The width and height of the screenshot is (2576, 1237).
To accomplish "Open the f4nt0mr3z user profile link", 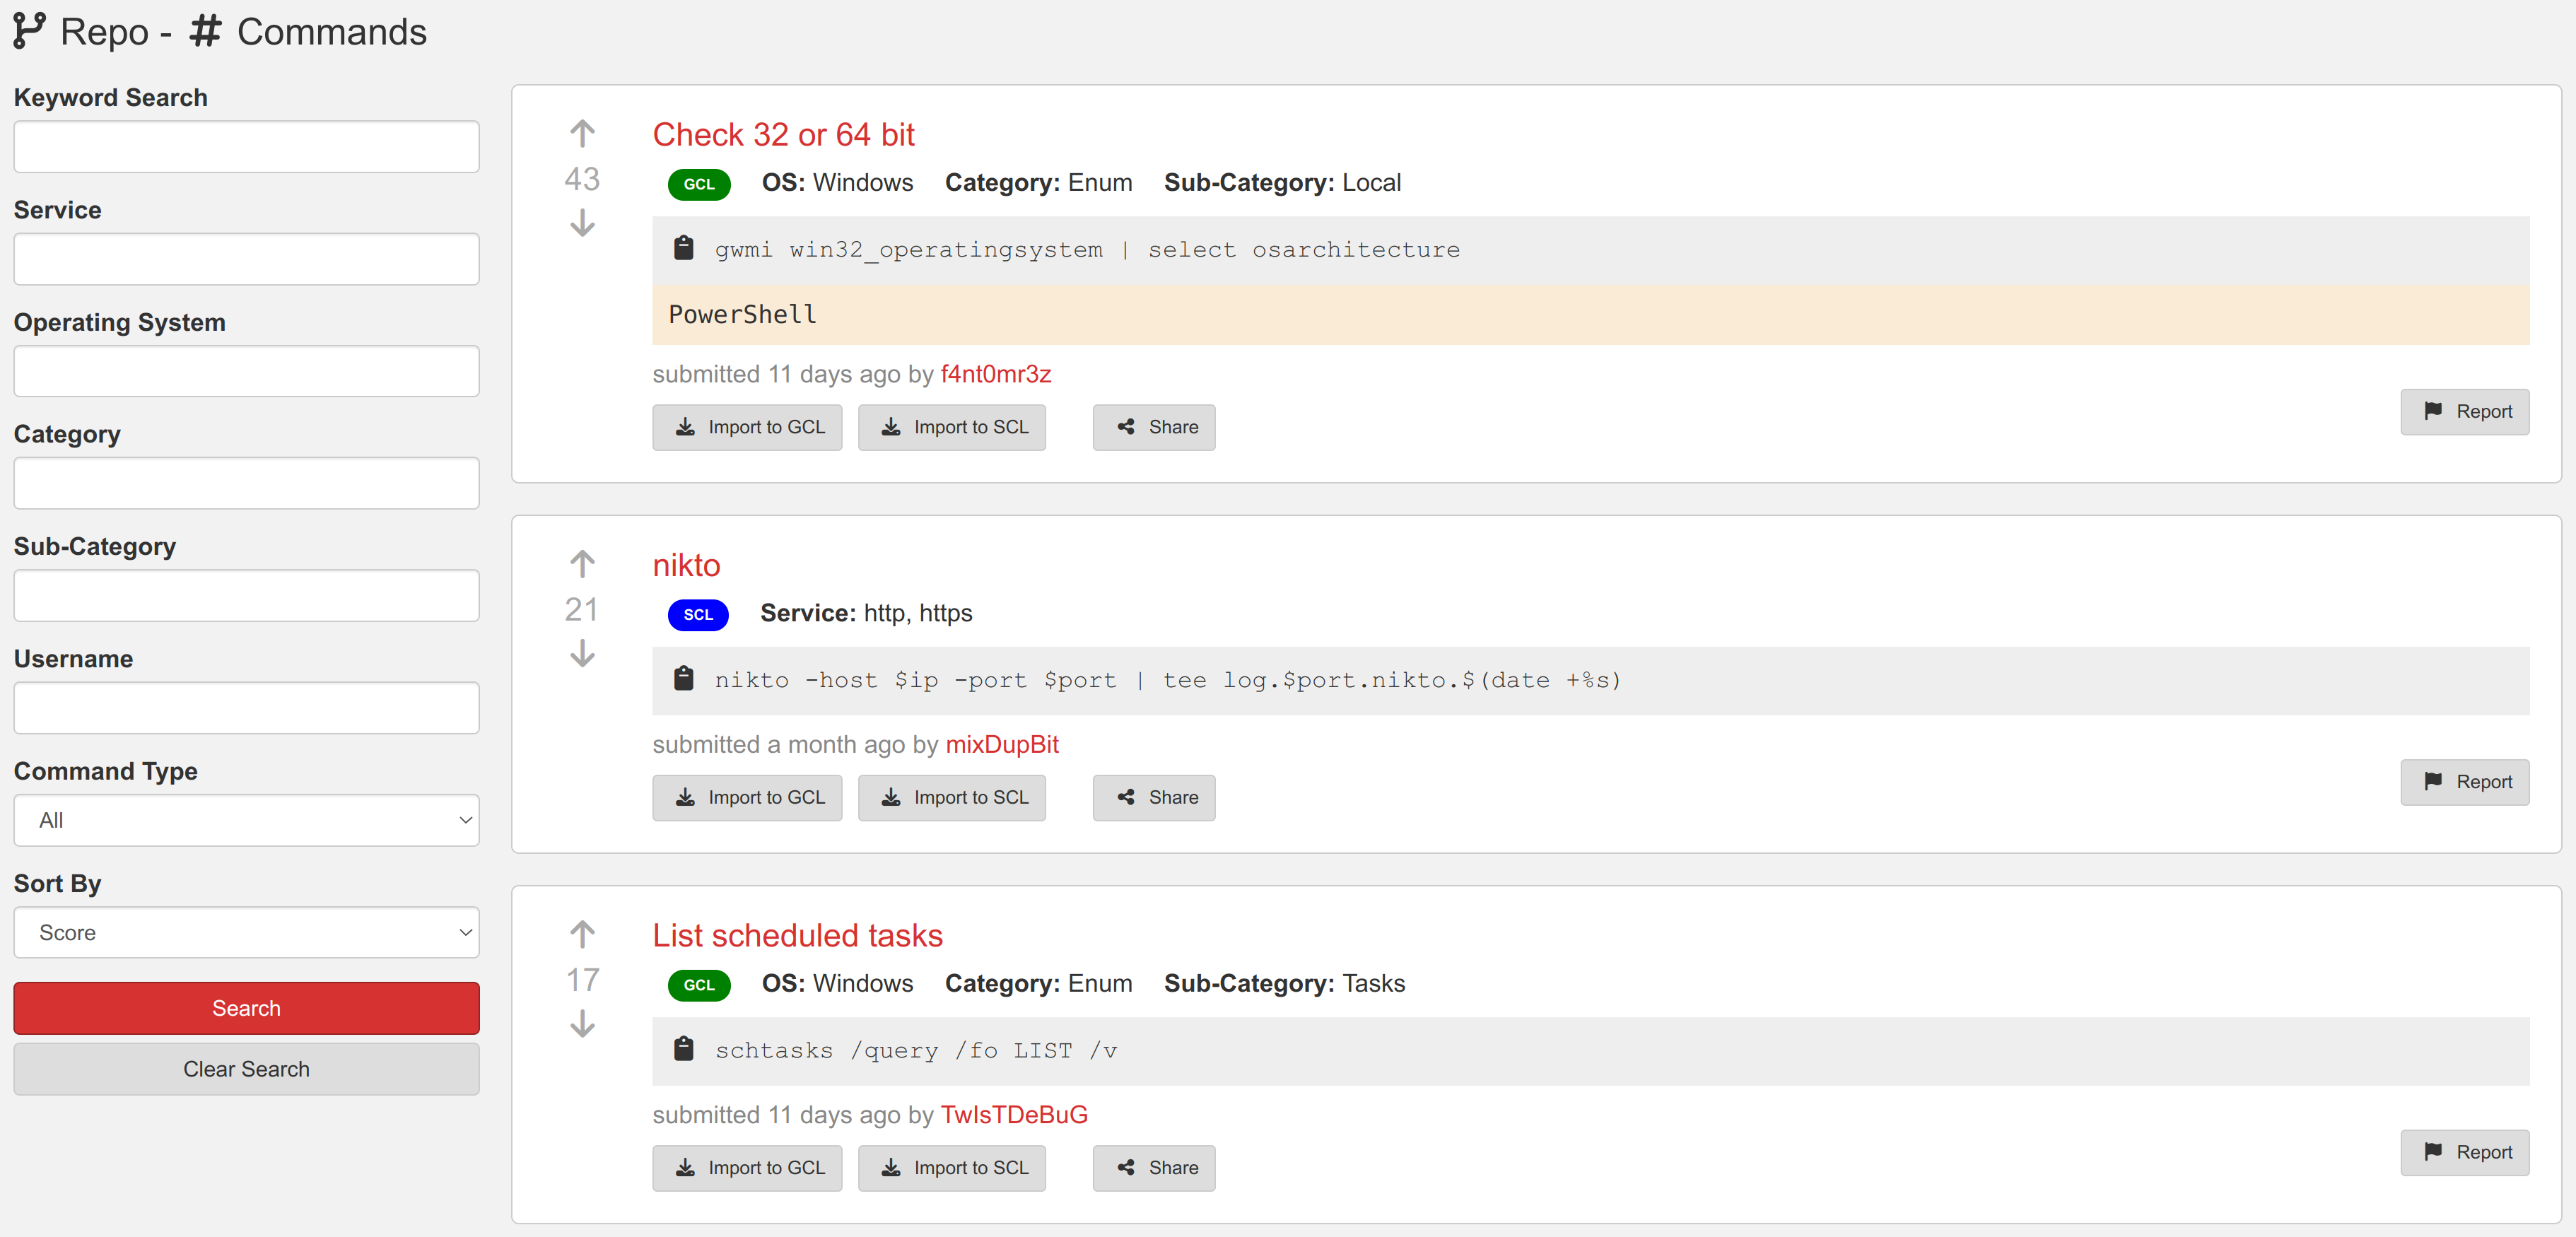I will [x=996, y=374].
